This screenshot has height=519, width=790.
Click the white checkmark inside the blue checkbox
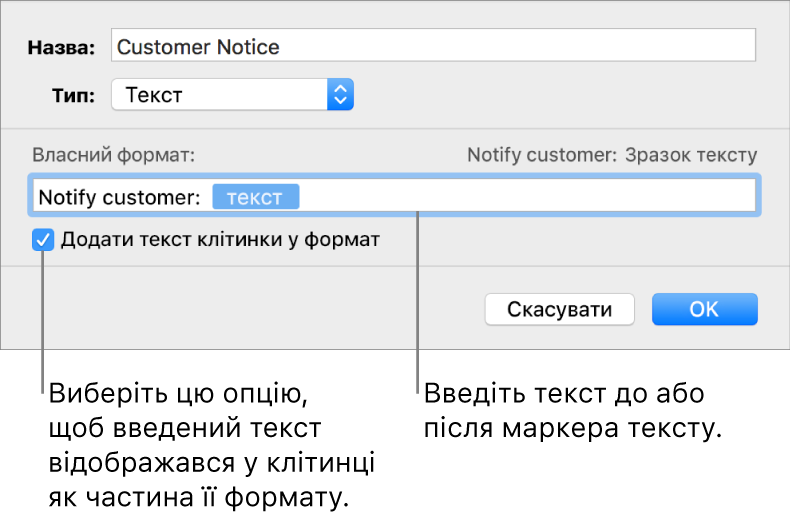43,240
